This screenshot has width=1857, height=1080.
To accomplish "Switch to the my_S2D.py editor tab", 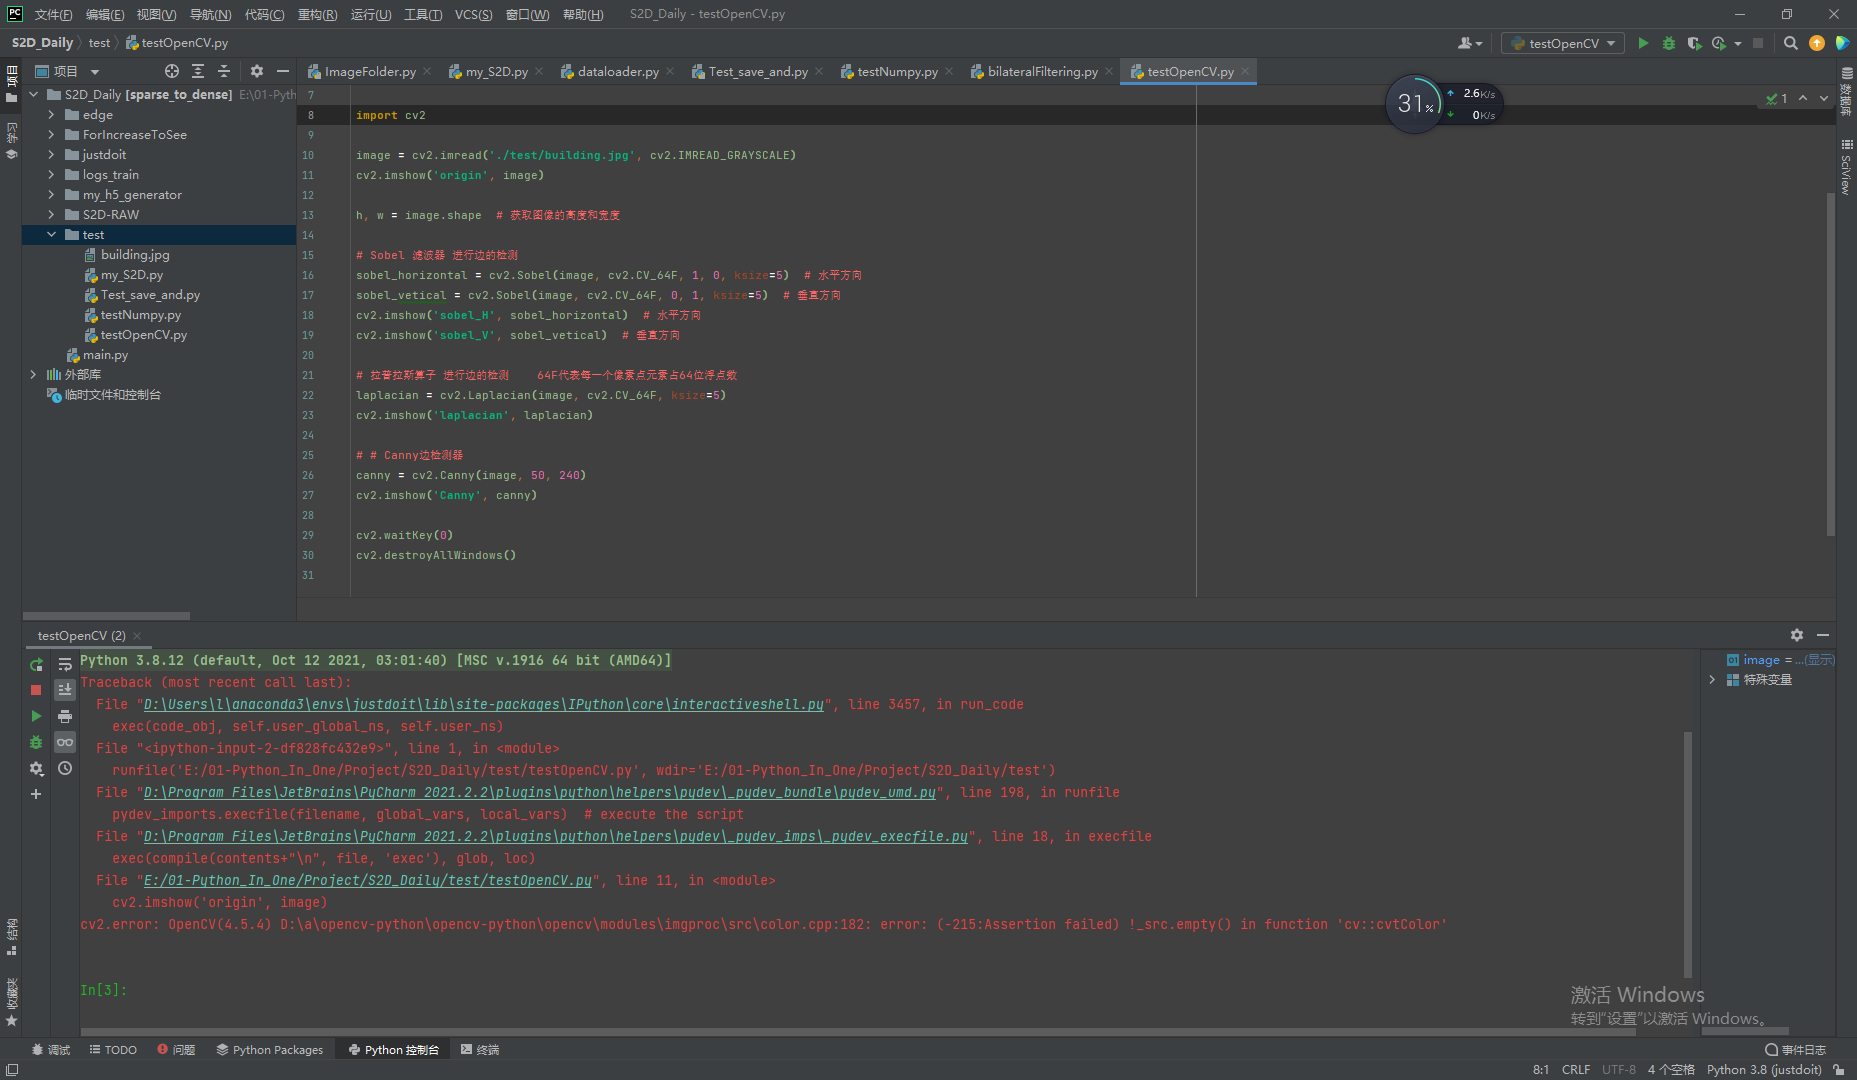I will pos(496,71).
